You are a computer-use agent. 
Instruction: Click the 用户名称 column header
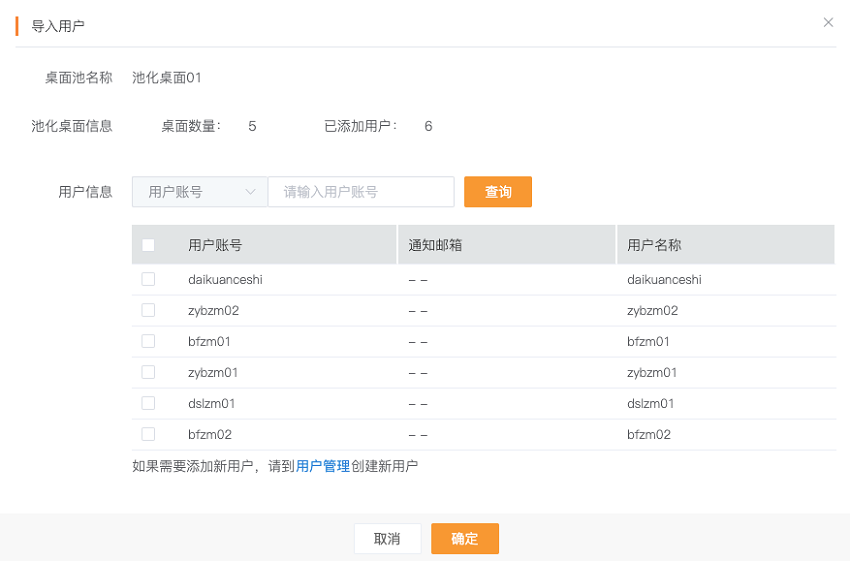(x=654, y=245)
